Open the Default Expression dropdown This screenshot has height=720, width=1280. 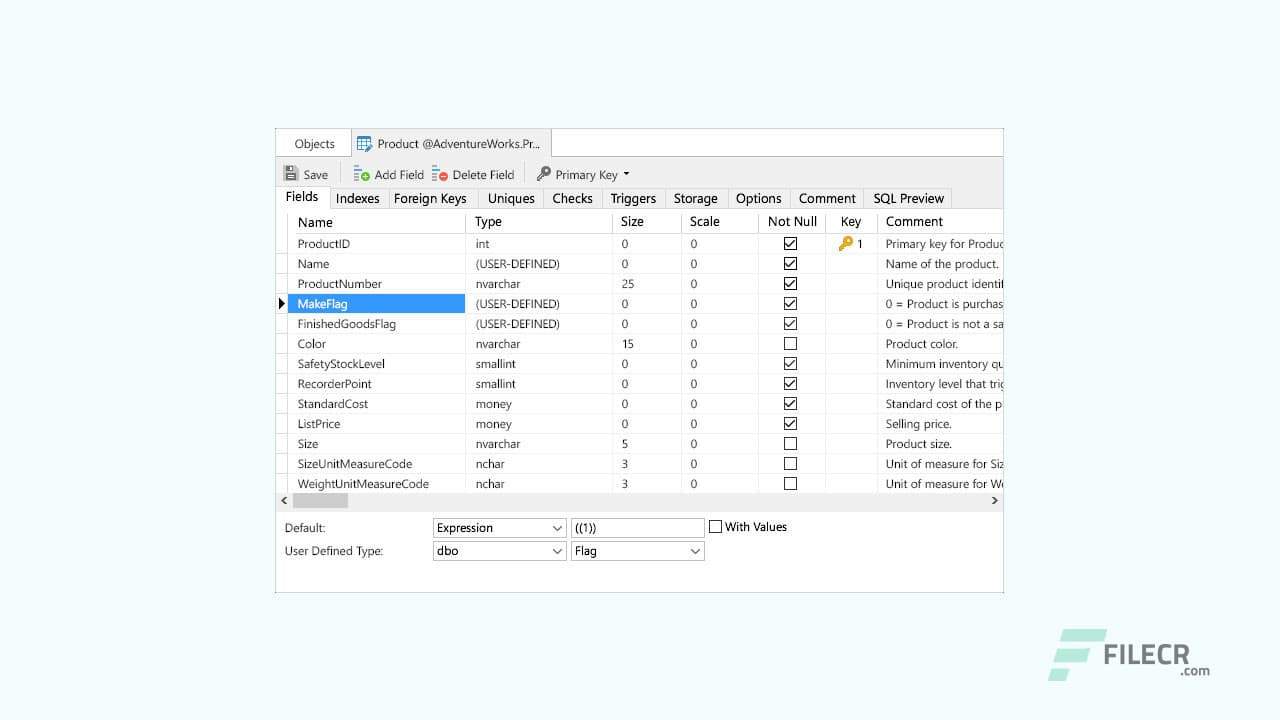point(558,527)
